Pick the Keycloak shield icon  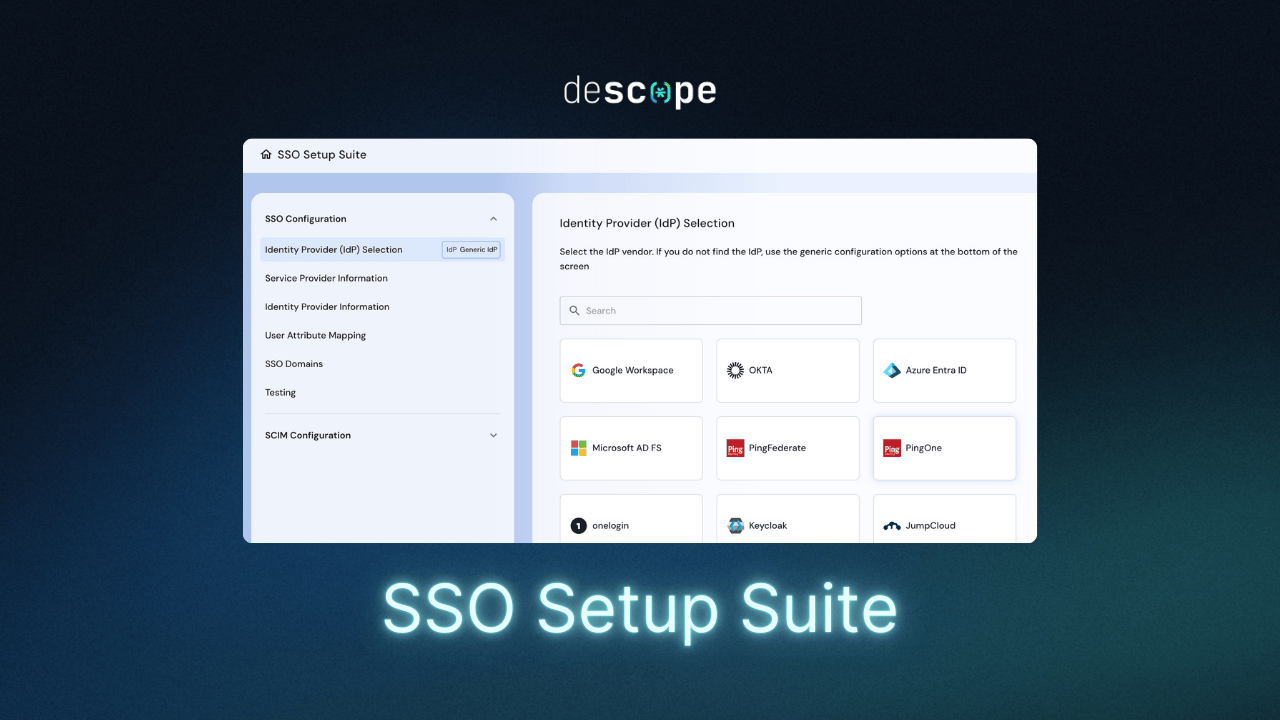point(735,525)
